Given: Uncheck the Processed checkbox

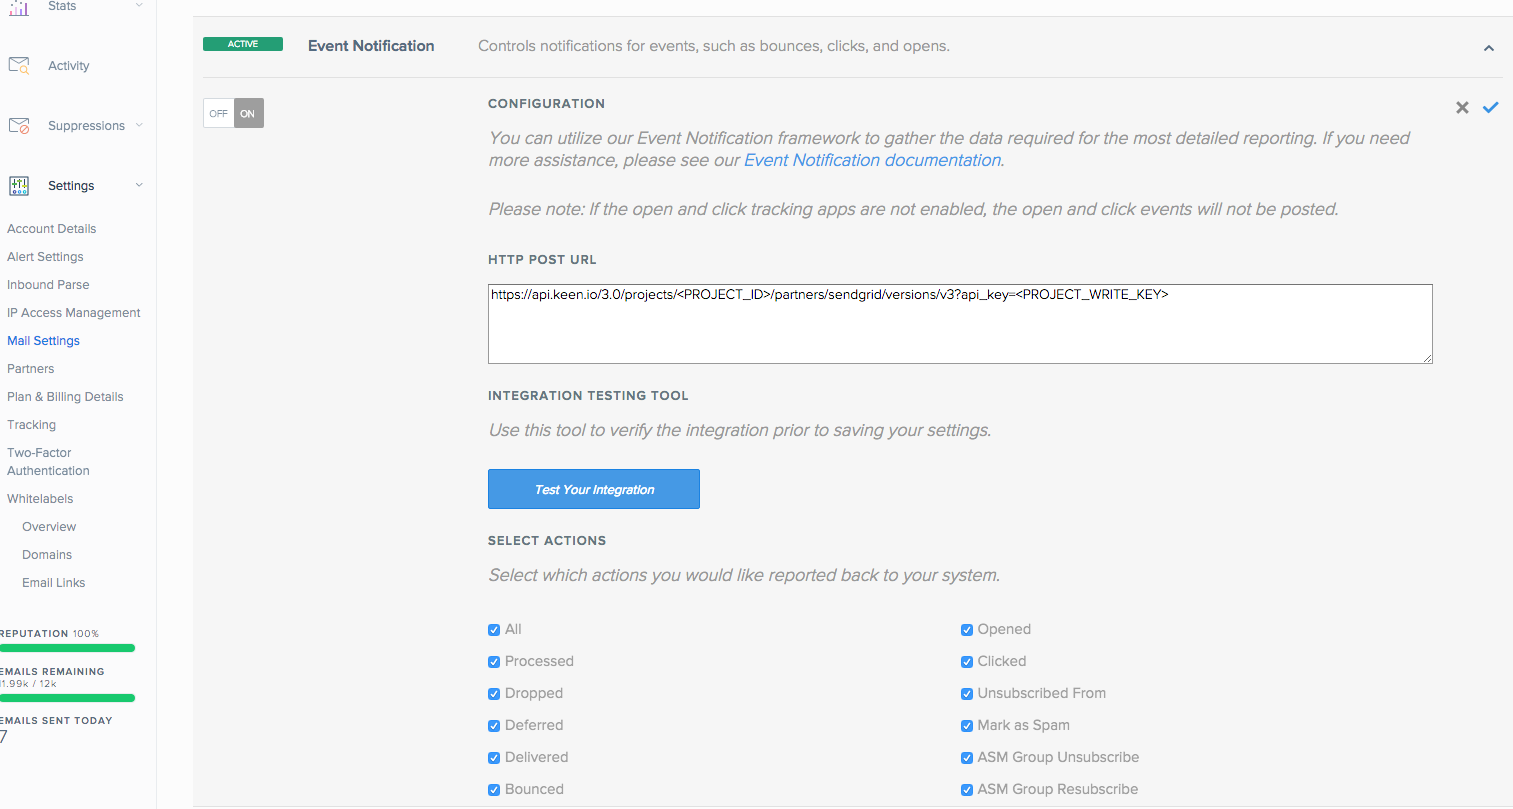Looking at the screenshot, I should (x=494, y=662).
